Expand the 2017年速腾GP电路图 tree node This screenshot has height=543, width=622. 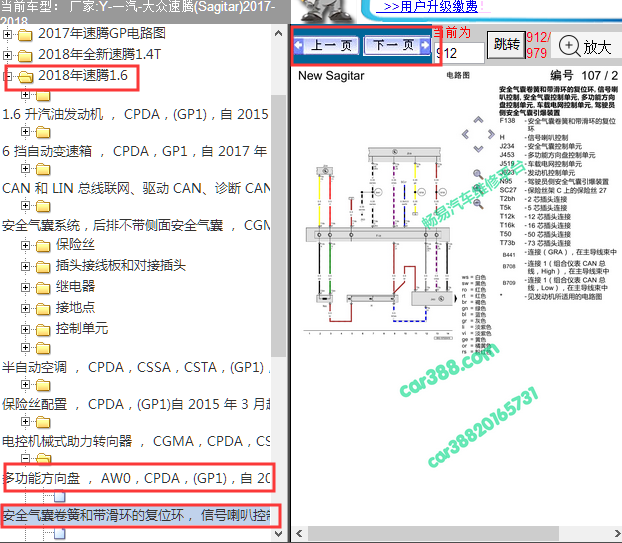pyautogui.click(x=7, y=35)
